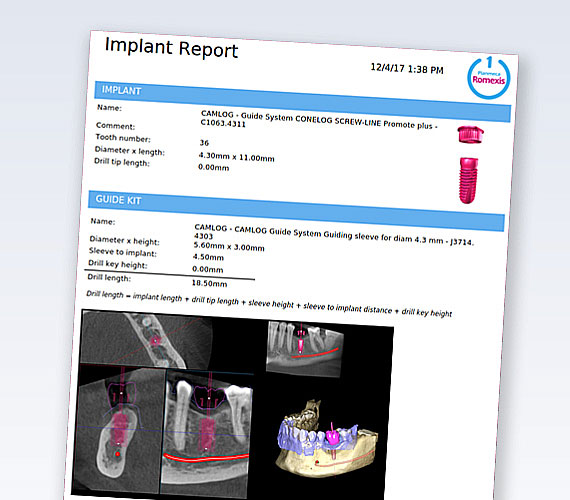Click drill length value "18.50mm"

coord(209,283)
